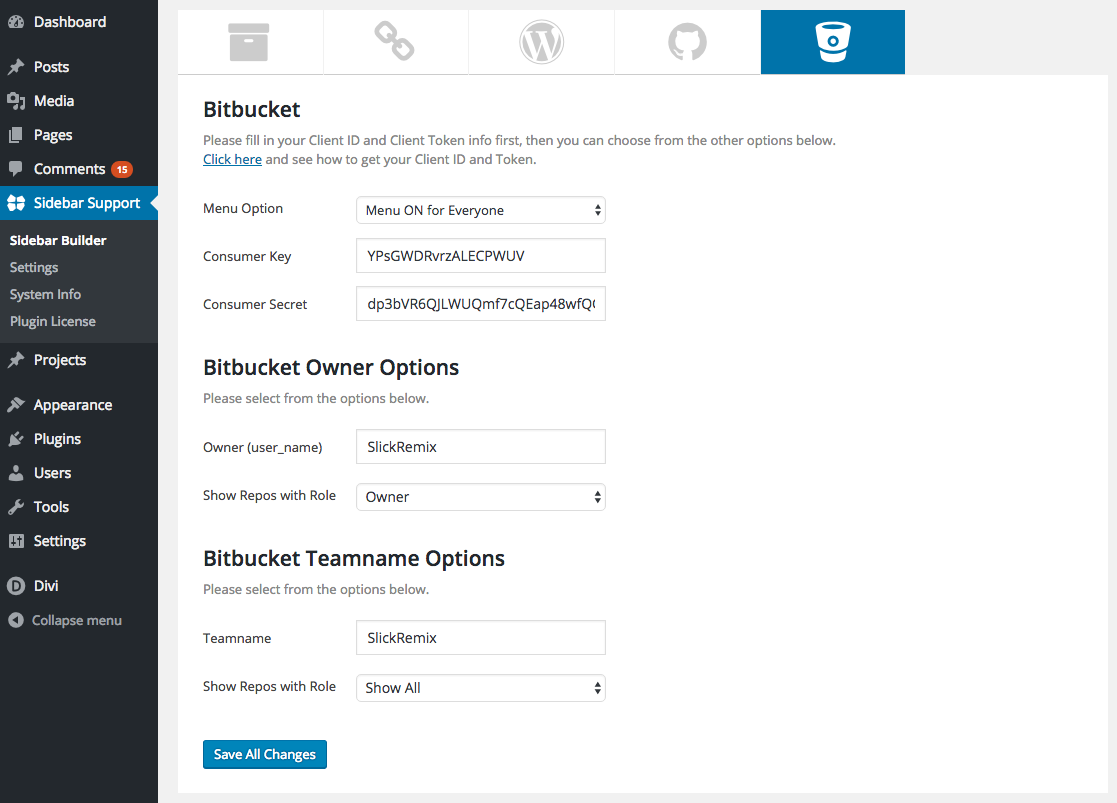
Task: Follow the Click here link
Action: pyautogui.click(x=232, y=159)
